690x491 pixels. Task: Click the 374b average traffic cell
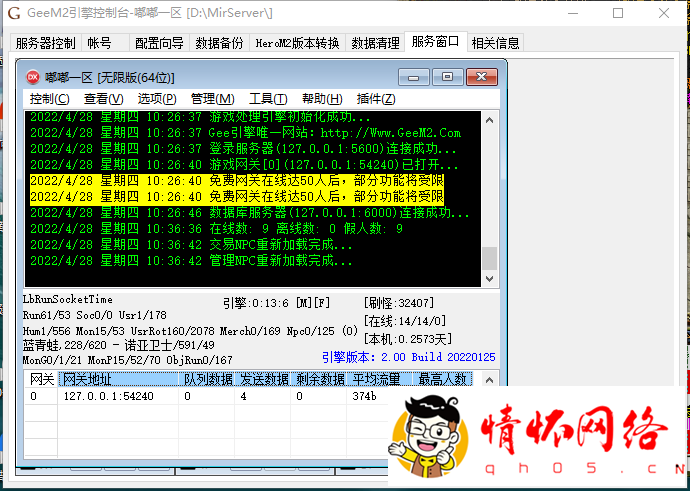point(364,396)
